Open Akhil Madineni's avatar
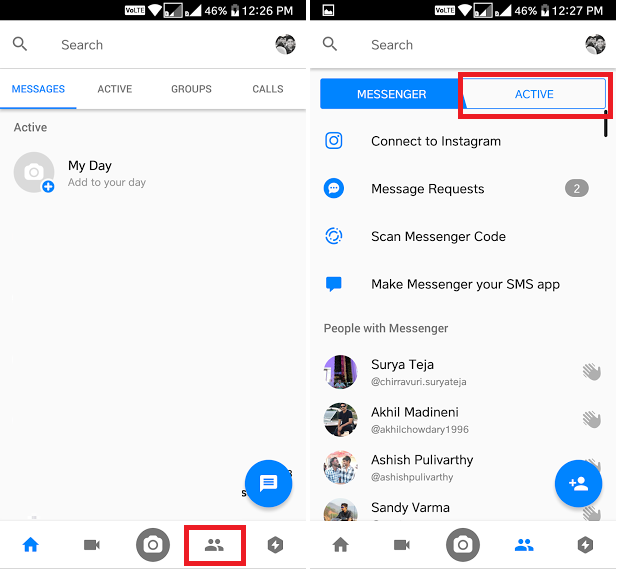The image size is (617, 569). (x=341, y=419)
